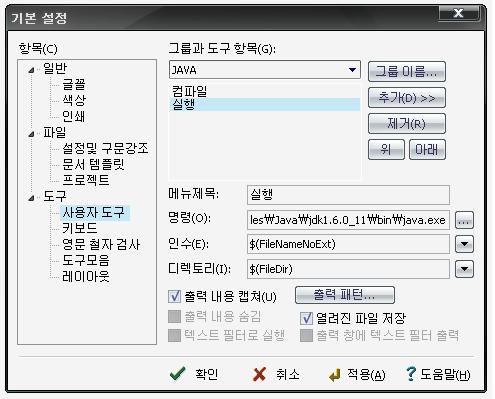The width and height of the screenshot is (495, 399).
Task: Select 실행 in the tool list
Action: pyautogui.click(x=265, y=104)
